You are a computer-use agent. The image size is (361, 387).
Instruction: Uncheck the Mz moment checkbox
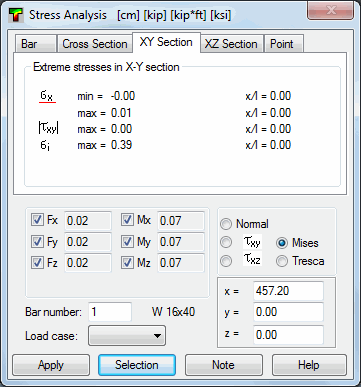[127, 263]
